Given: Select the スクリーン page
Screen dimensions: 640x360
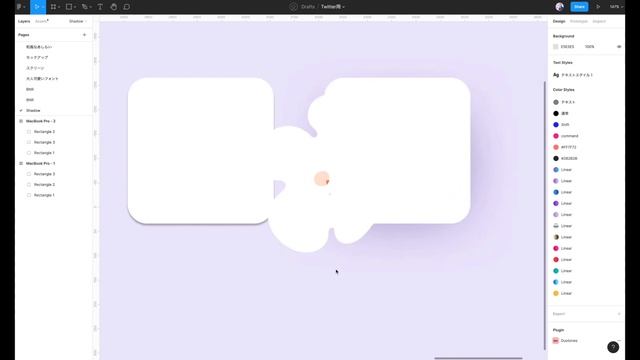Looking at the screenshot, I should pos(35,68).
